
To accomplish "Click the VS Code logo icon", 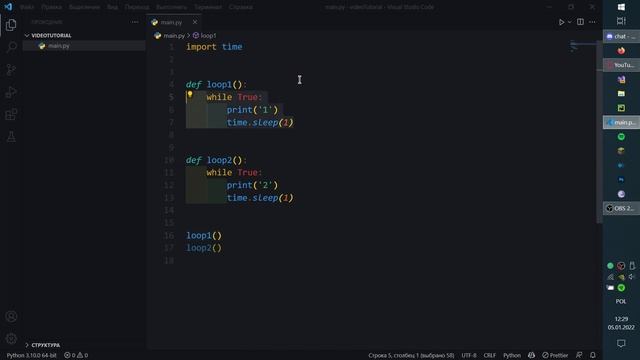I will [8, 7].
